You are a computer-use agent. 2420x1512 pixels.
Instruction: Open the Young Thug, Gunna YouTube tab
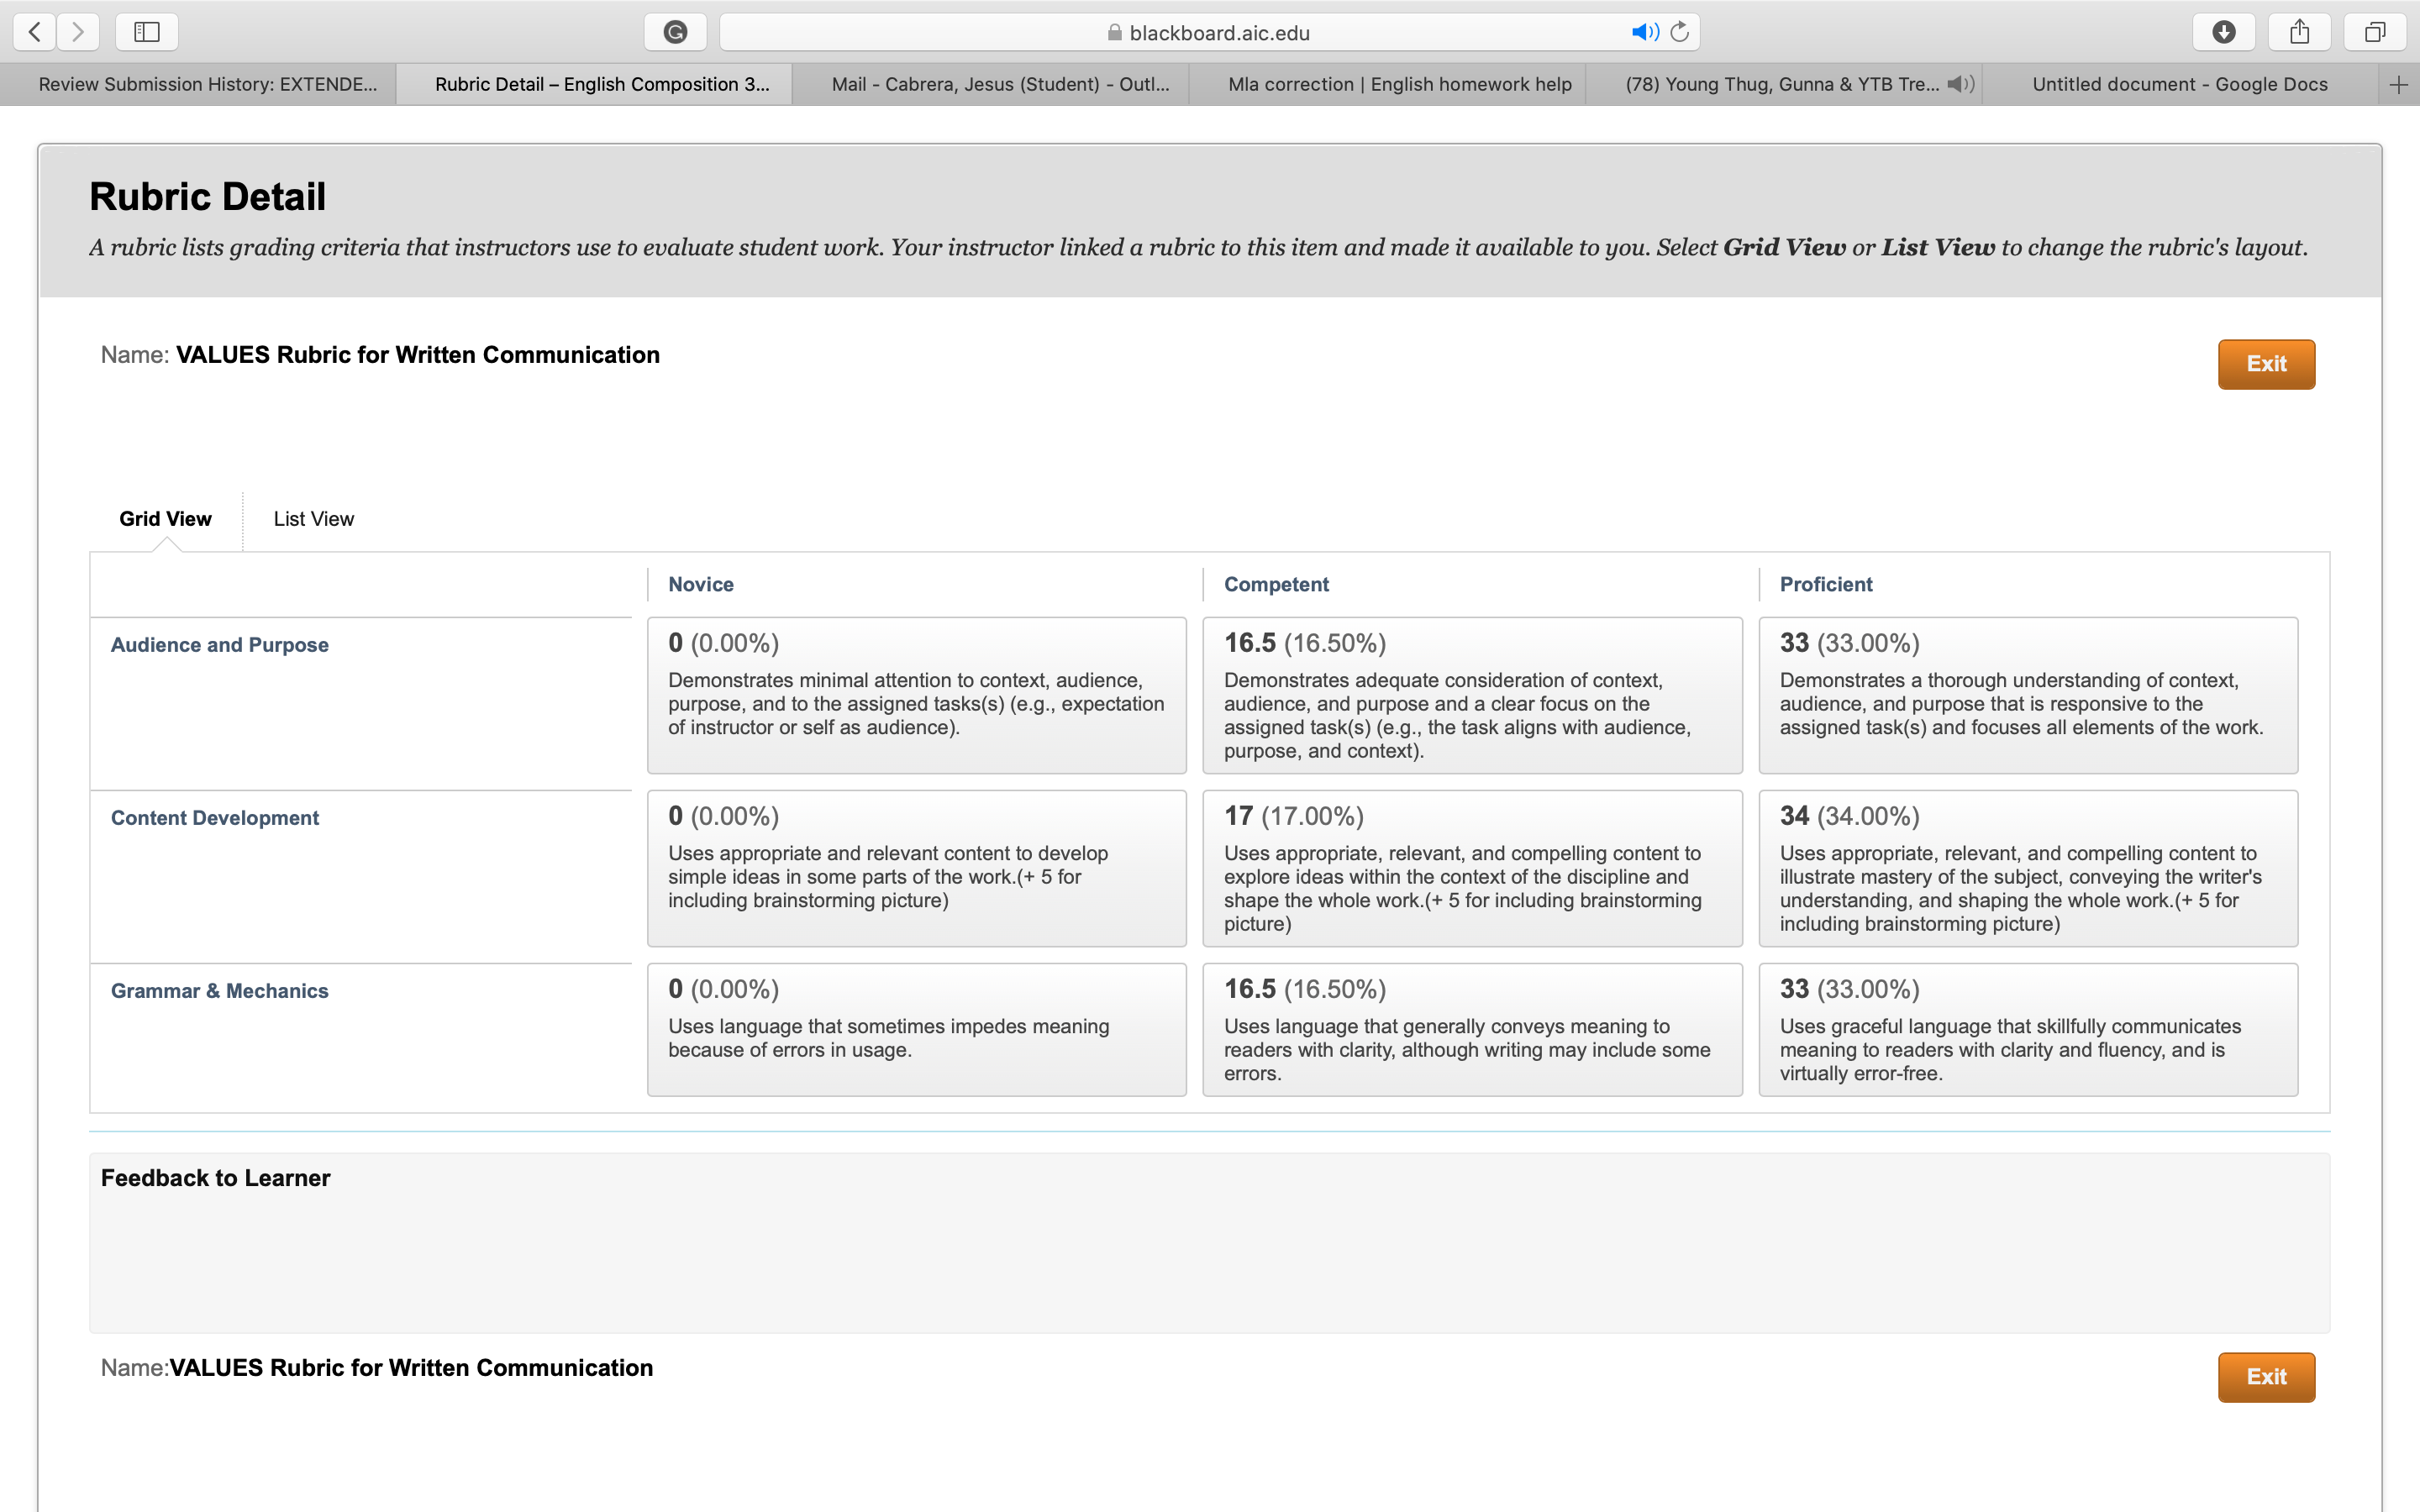[x=1781, y=85]
